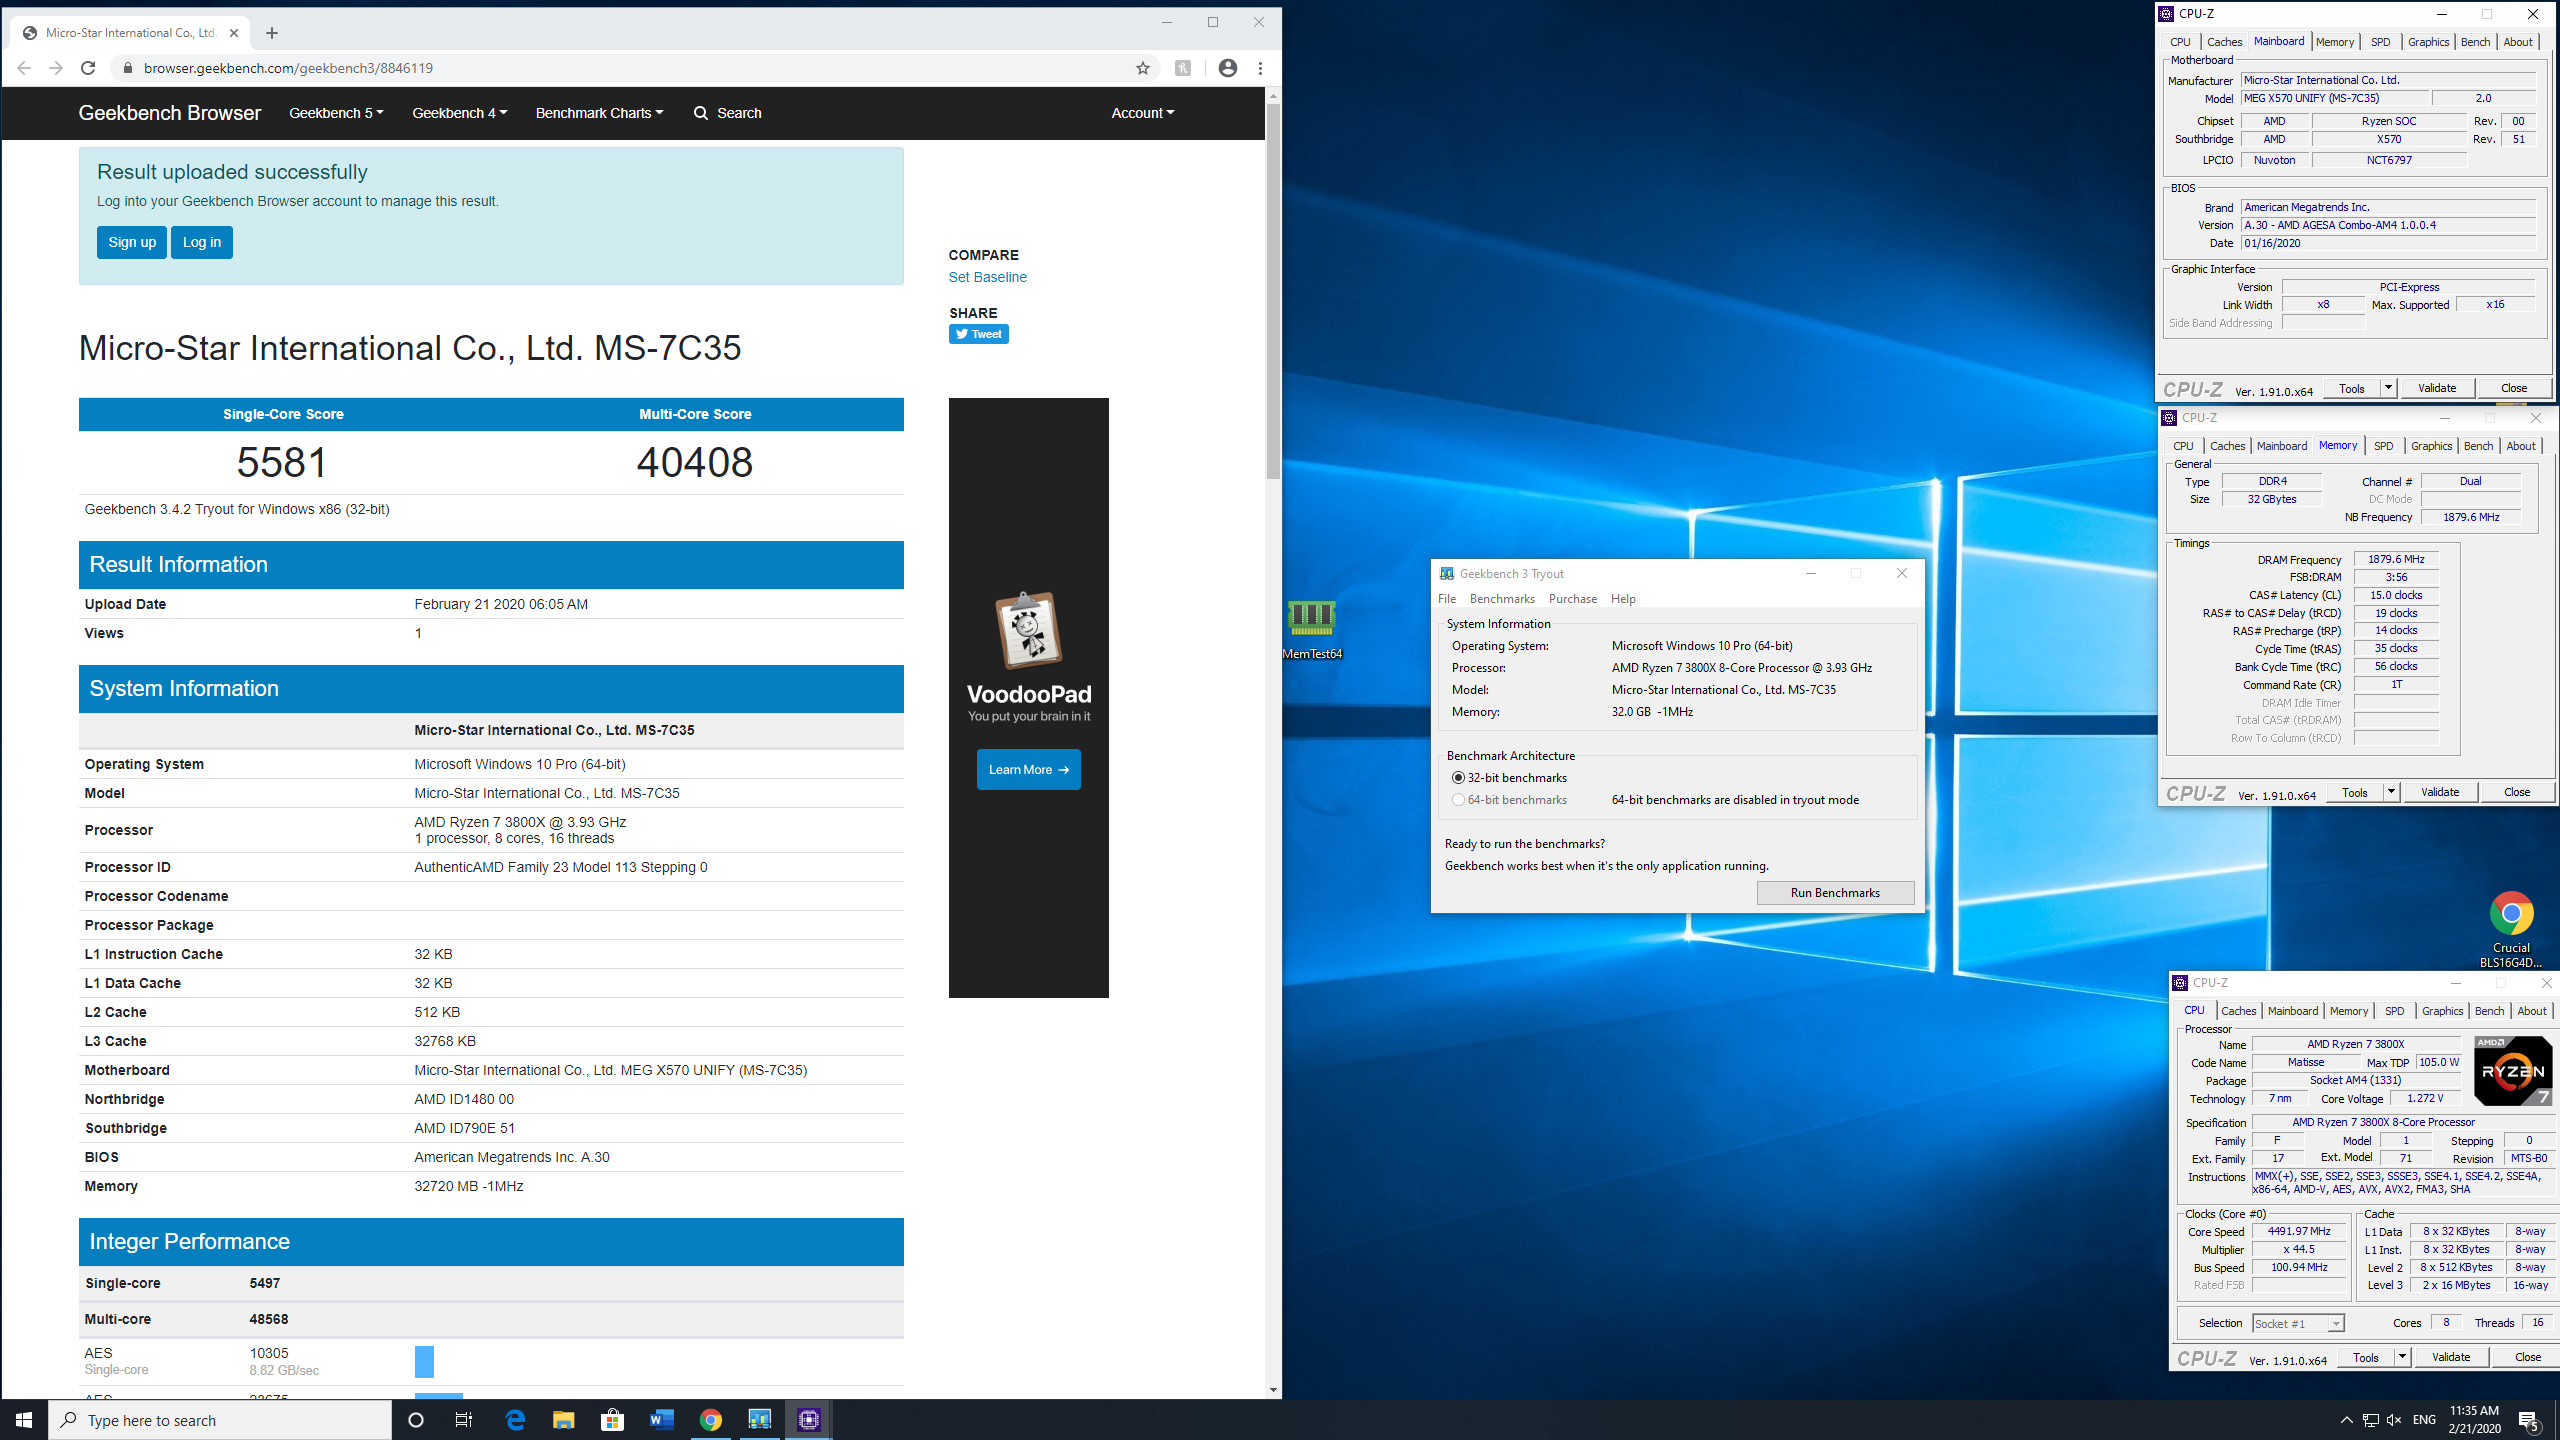The width and height of the screenshot is (2560, 1440).
Task: Open Purchase menu in Geekbench 3 Tryout
Action: click(x=1573, y=599)
